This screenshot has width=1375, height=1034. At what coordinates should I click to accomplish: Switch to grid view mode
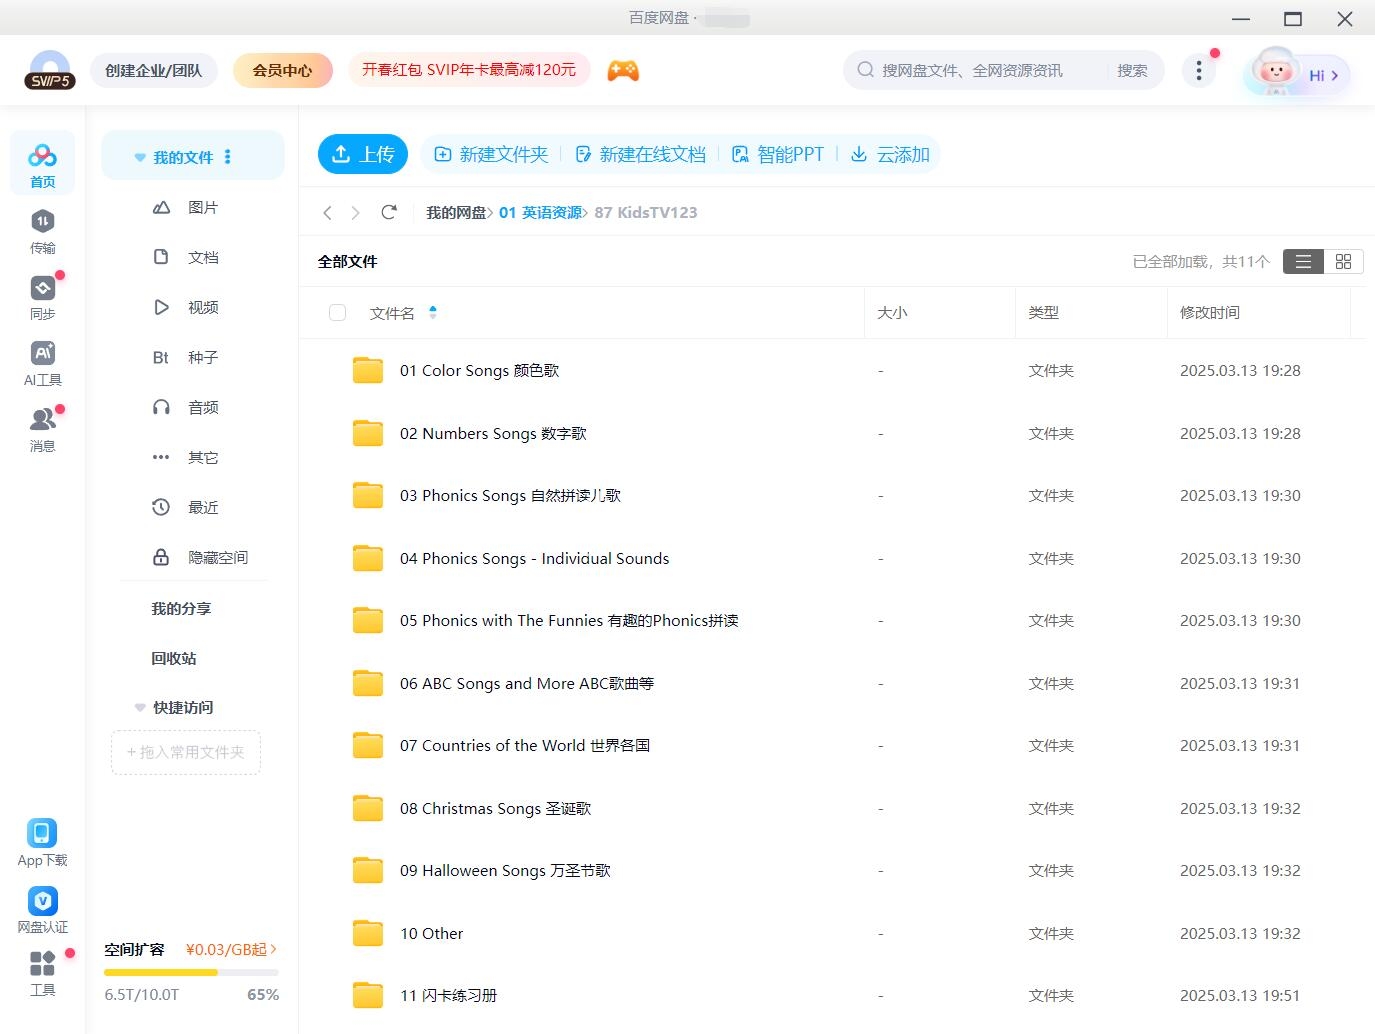(x=1343, y=261)
